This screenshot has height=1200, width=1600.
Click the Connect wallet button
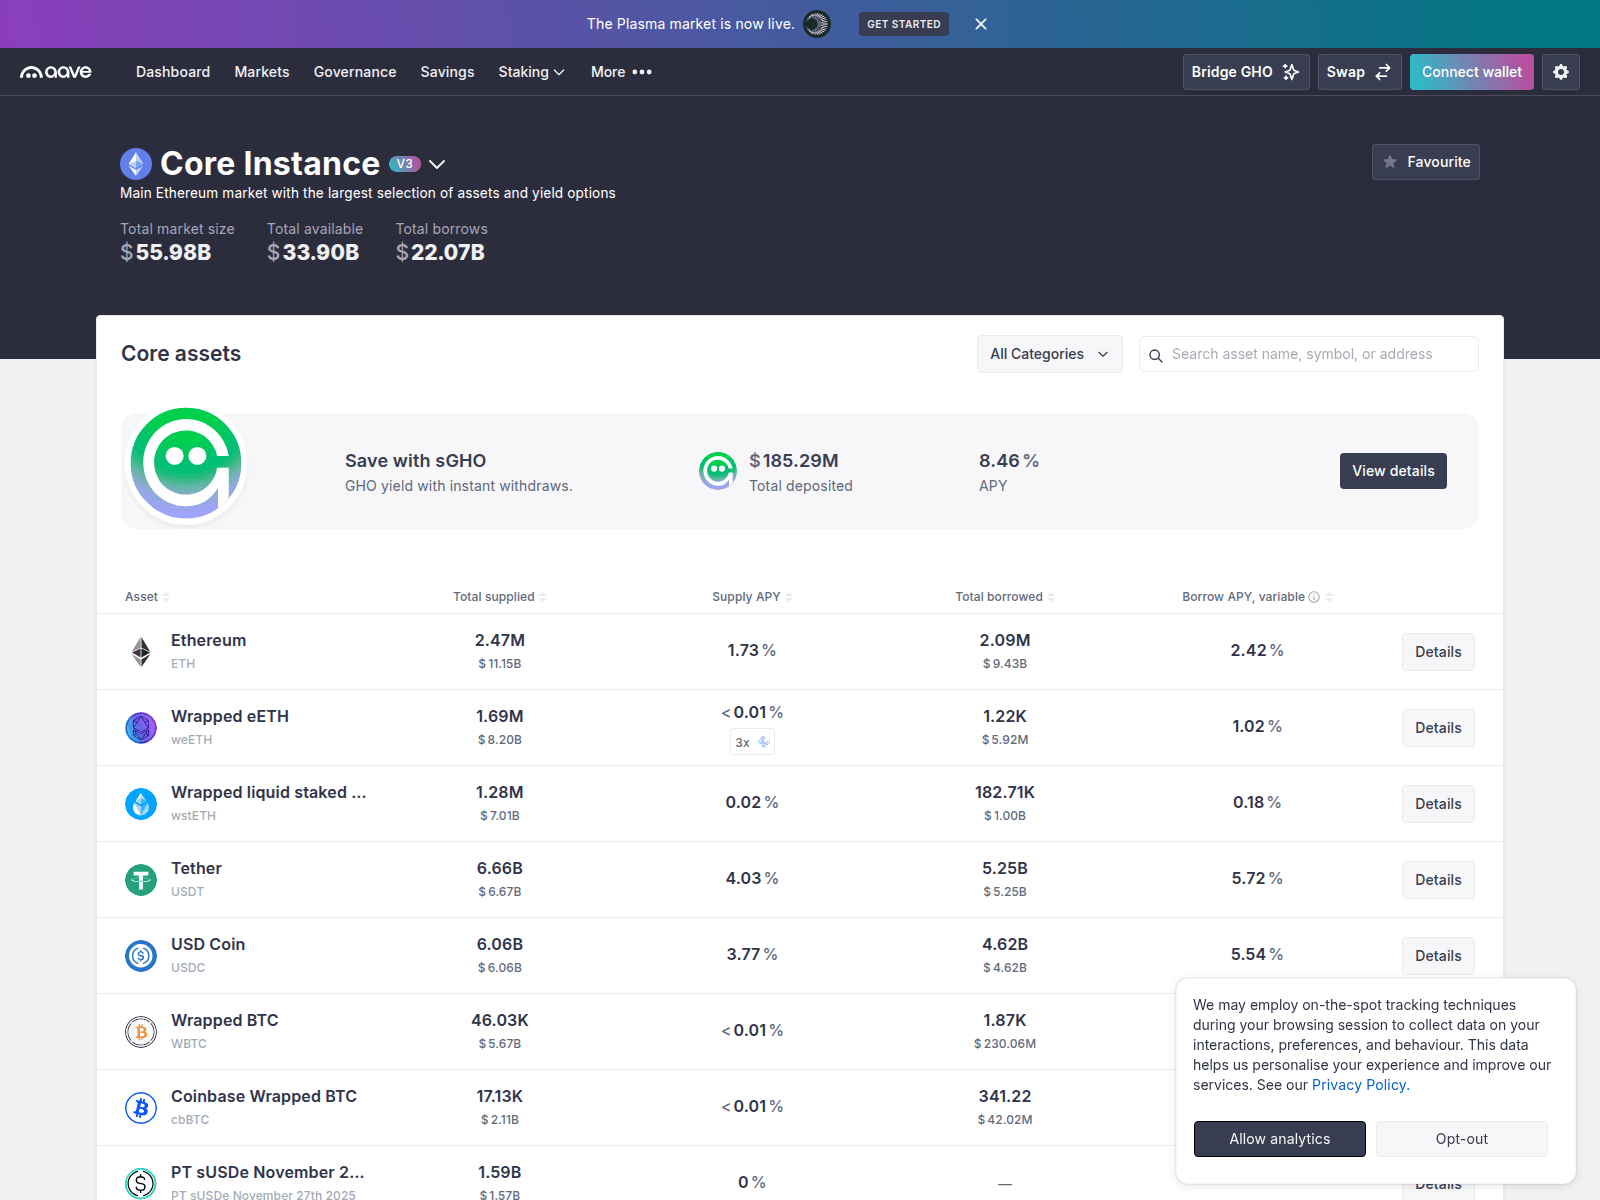click(1471, 71)
